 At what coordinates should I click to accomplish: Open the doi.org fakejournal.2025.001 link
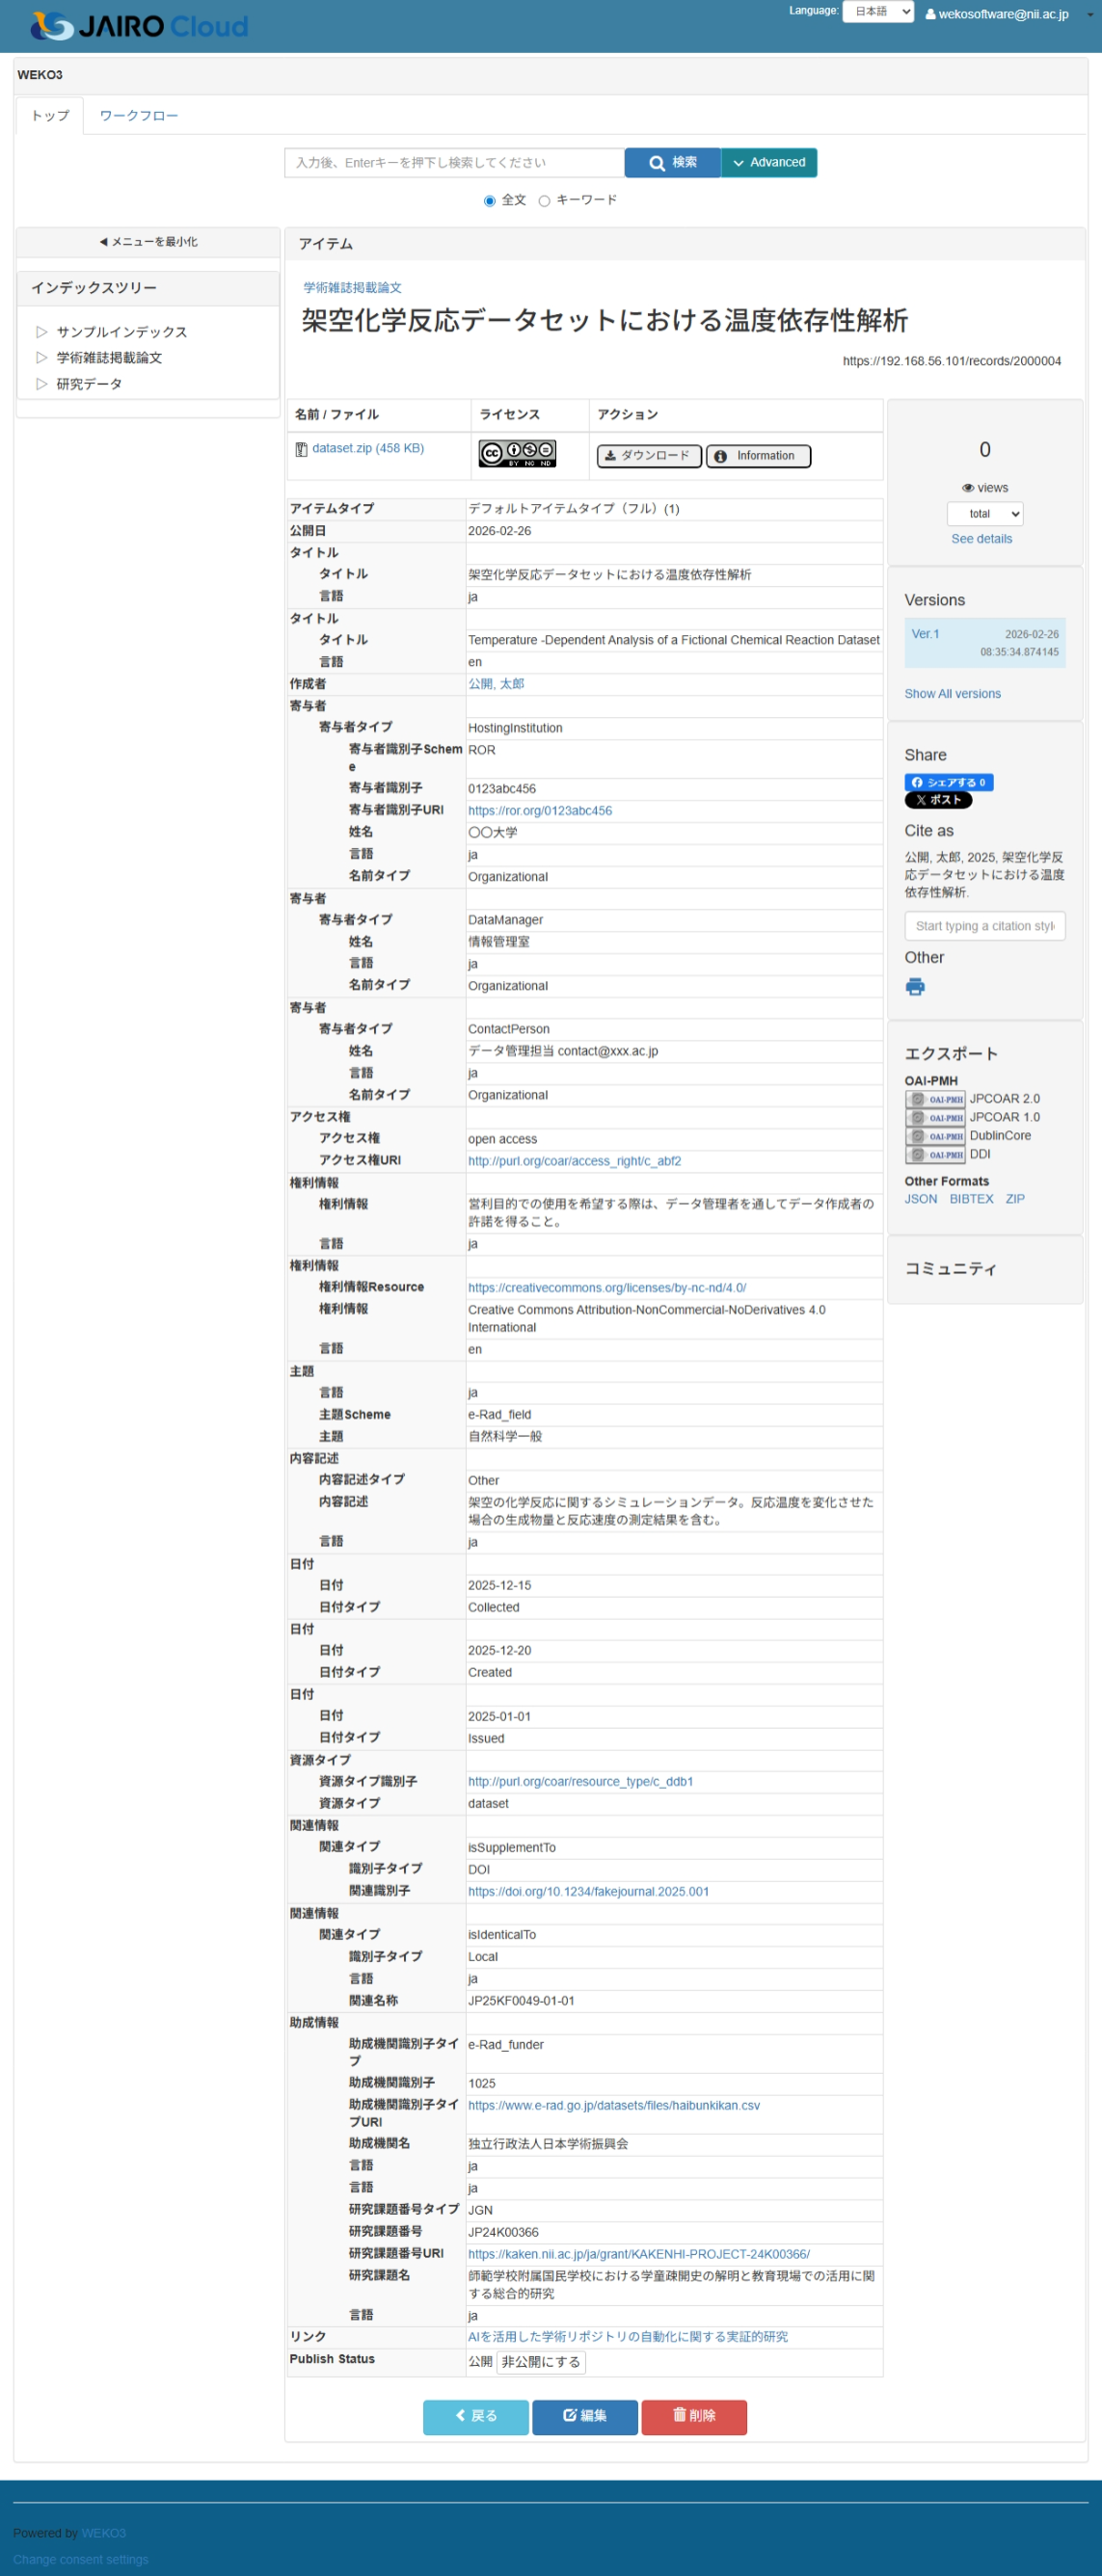point(589,1892)
